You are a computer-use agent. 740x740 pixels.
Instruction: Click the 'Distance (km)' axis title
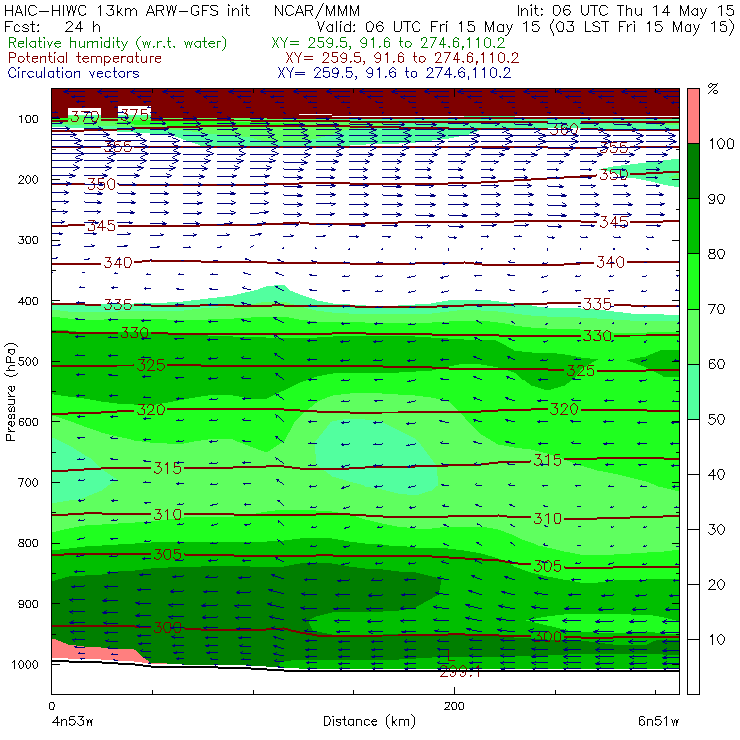pyautogui.click(x=370, y=722)
